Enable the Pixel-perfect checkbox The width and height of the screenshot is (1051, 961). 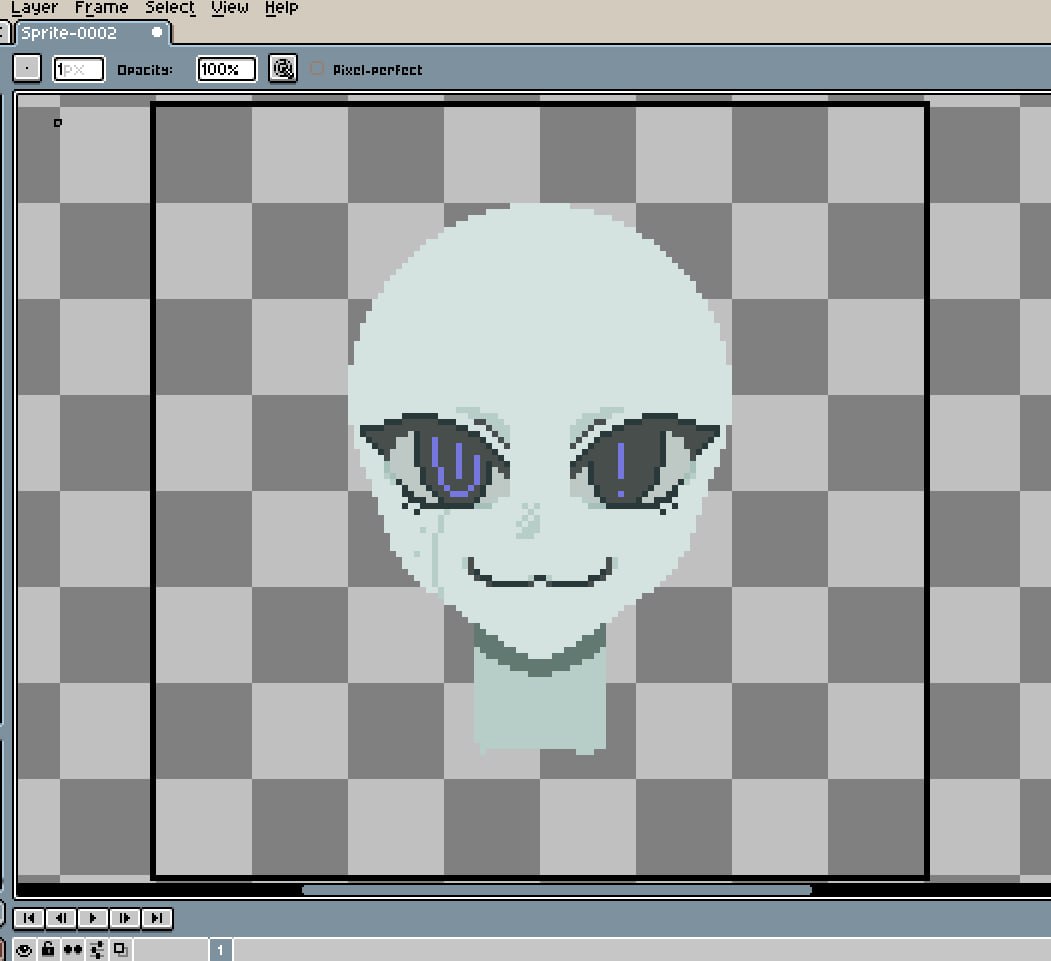tap(318, 69)
